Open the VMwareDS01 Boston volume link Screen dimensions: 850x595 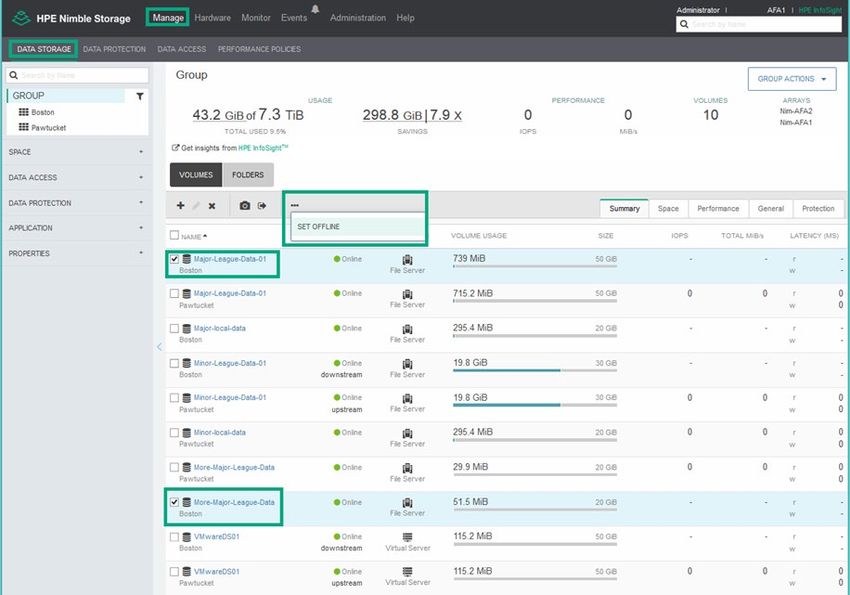216,536
